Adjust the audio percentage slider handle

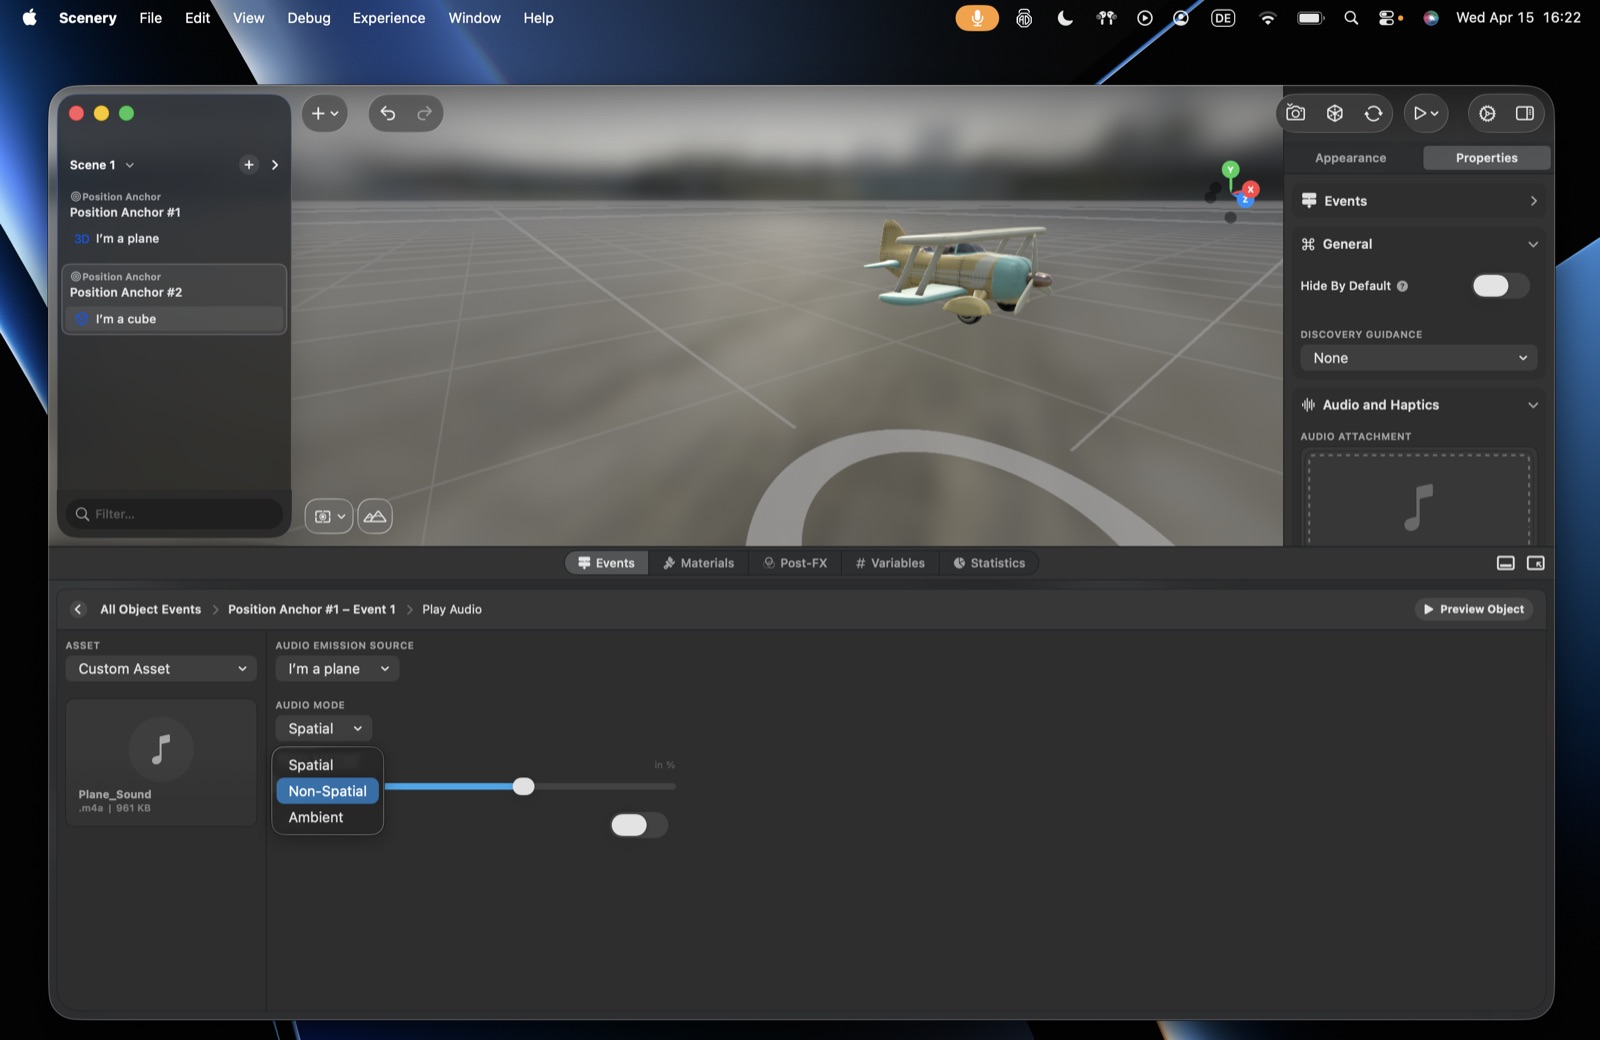click(x=523, y=787)
